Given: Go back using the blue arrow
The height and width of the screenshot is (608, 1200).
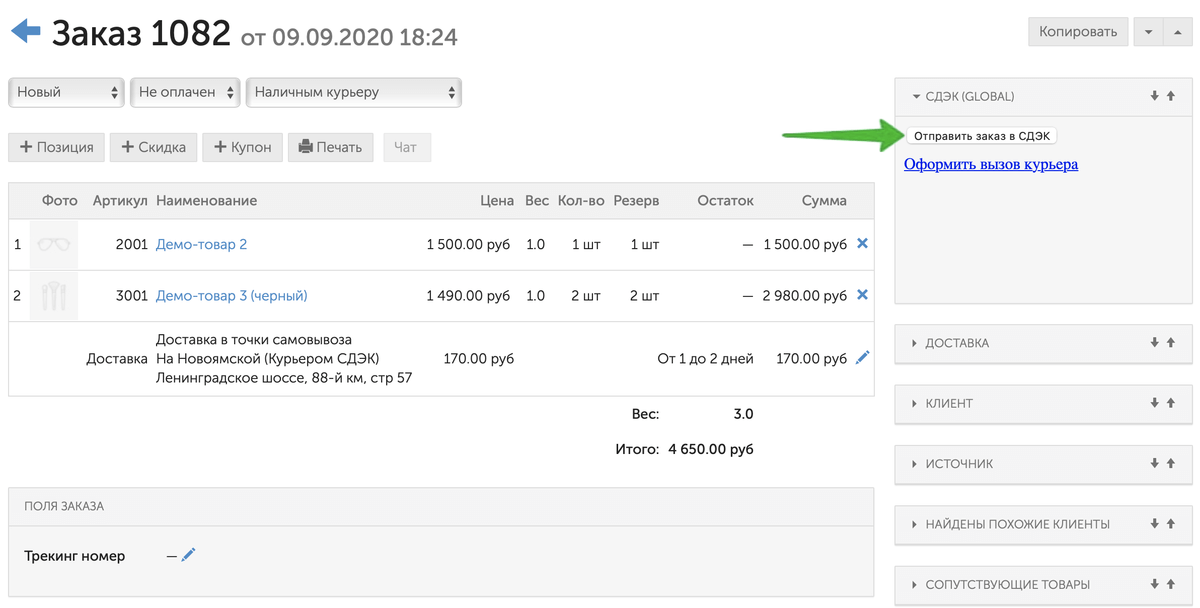Looking at the screenshot, I should click(x=25, y=32).
